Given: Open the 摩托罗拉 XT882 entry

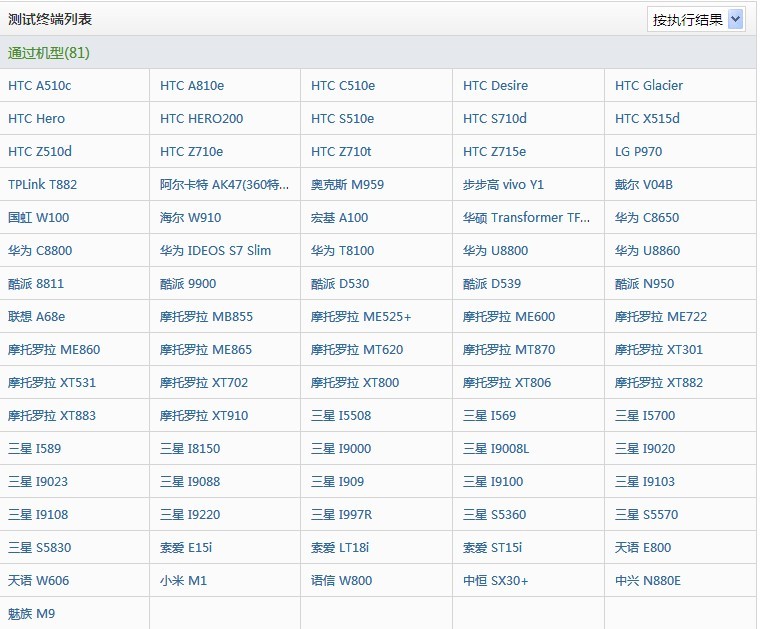Looking at the screenshot, I should point(659,382).
